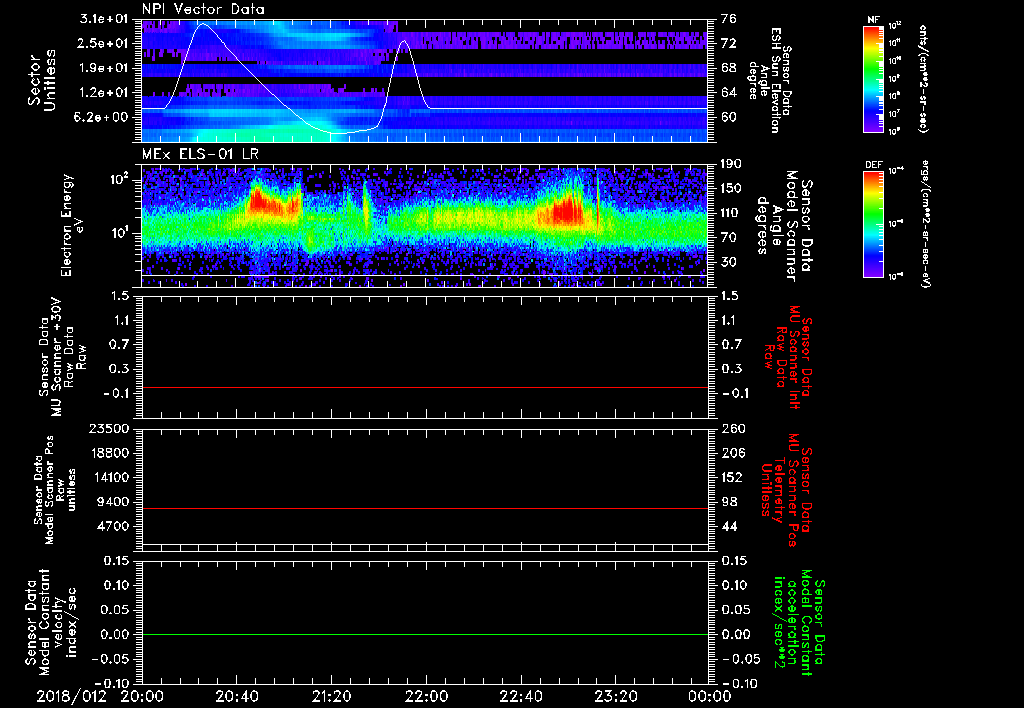The image size is (1024, 708).
Task: Click the 10² electron energy tick label
Action: pos(119,179)
